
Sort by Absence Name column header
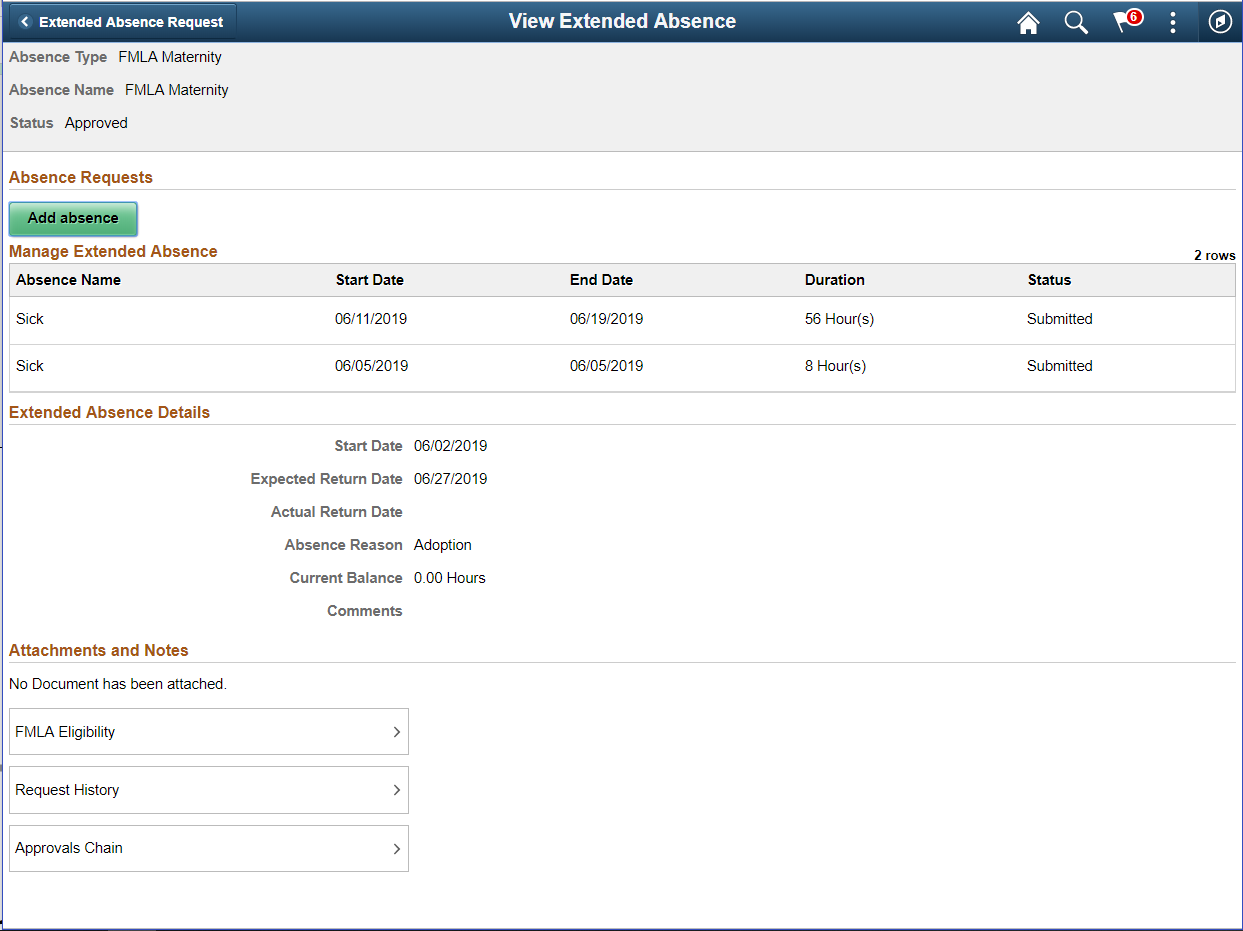(68, 280)
